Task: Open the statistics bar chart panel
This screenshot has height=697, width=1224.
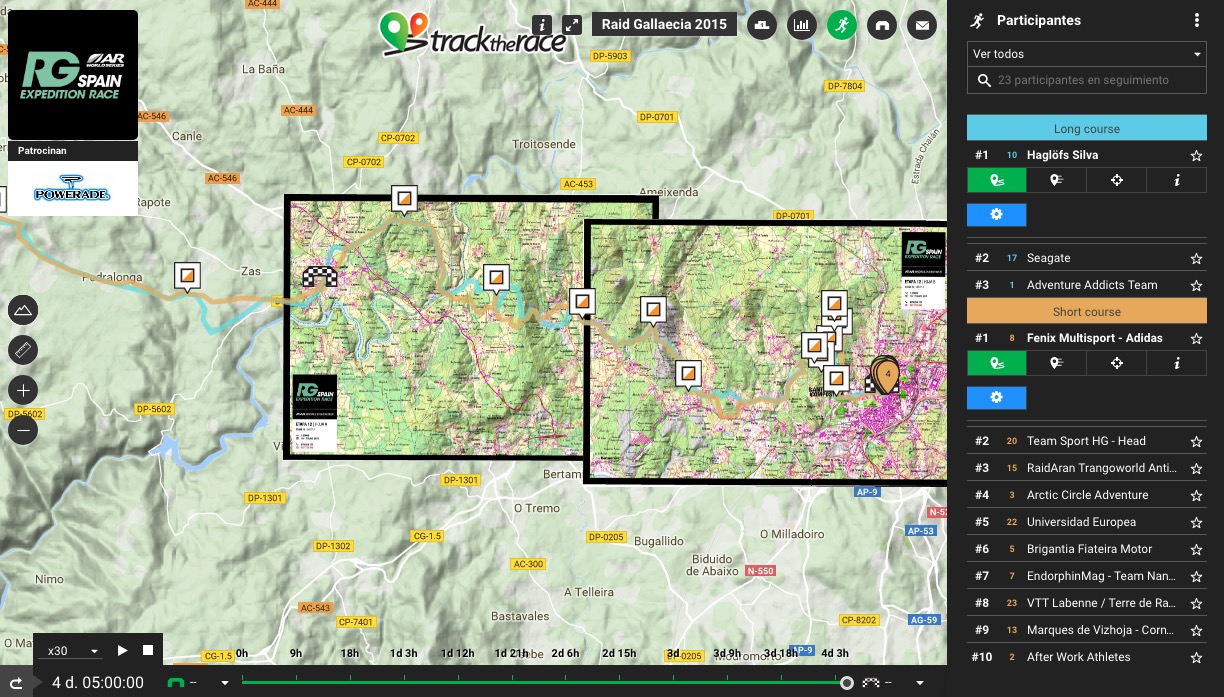Action: (802, 25)
